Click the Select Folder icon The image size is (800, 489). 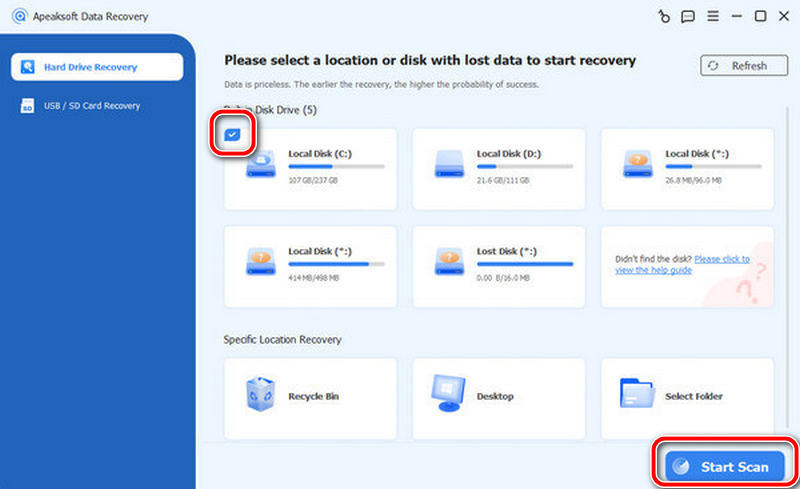click(637, 393)
